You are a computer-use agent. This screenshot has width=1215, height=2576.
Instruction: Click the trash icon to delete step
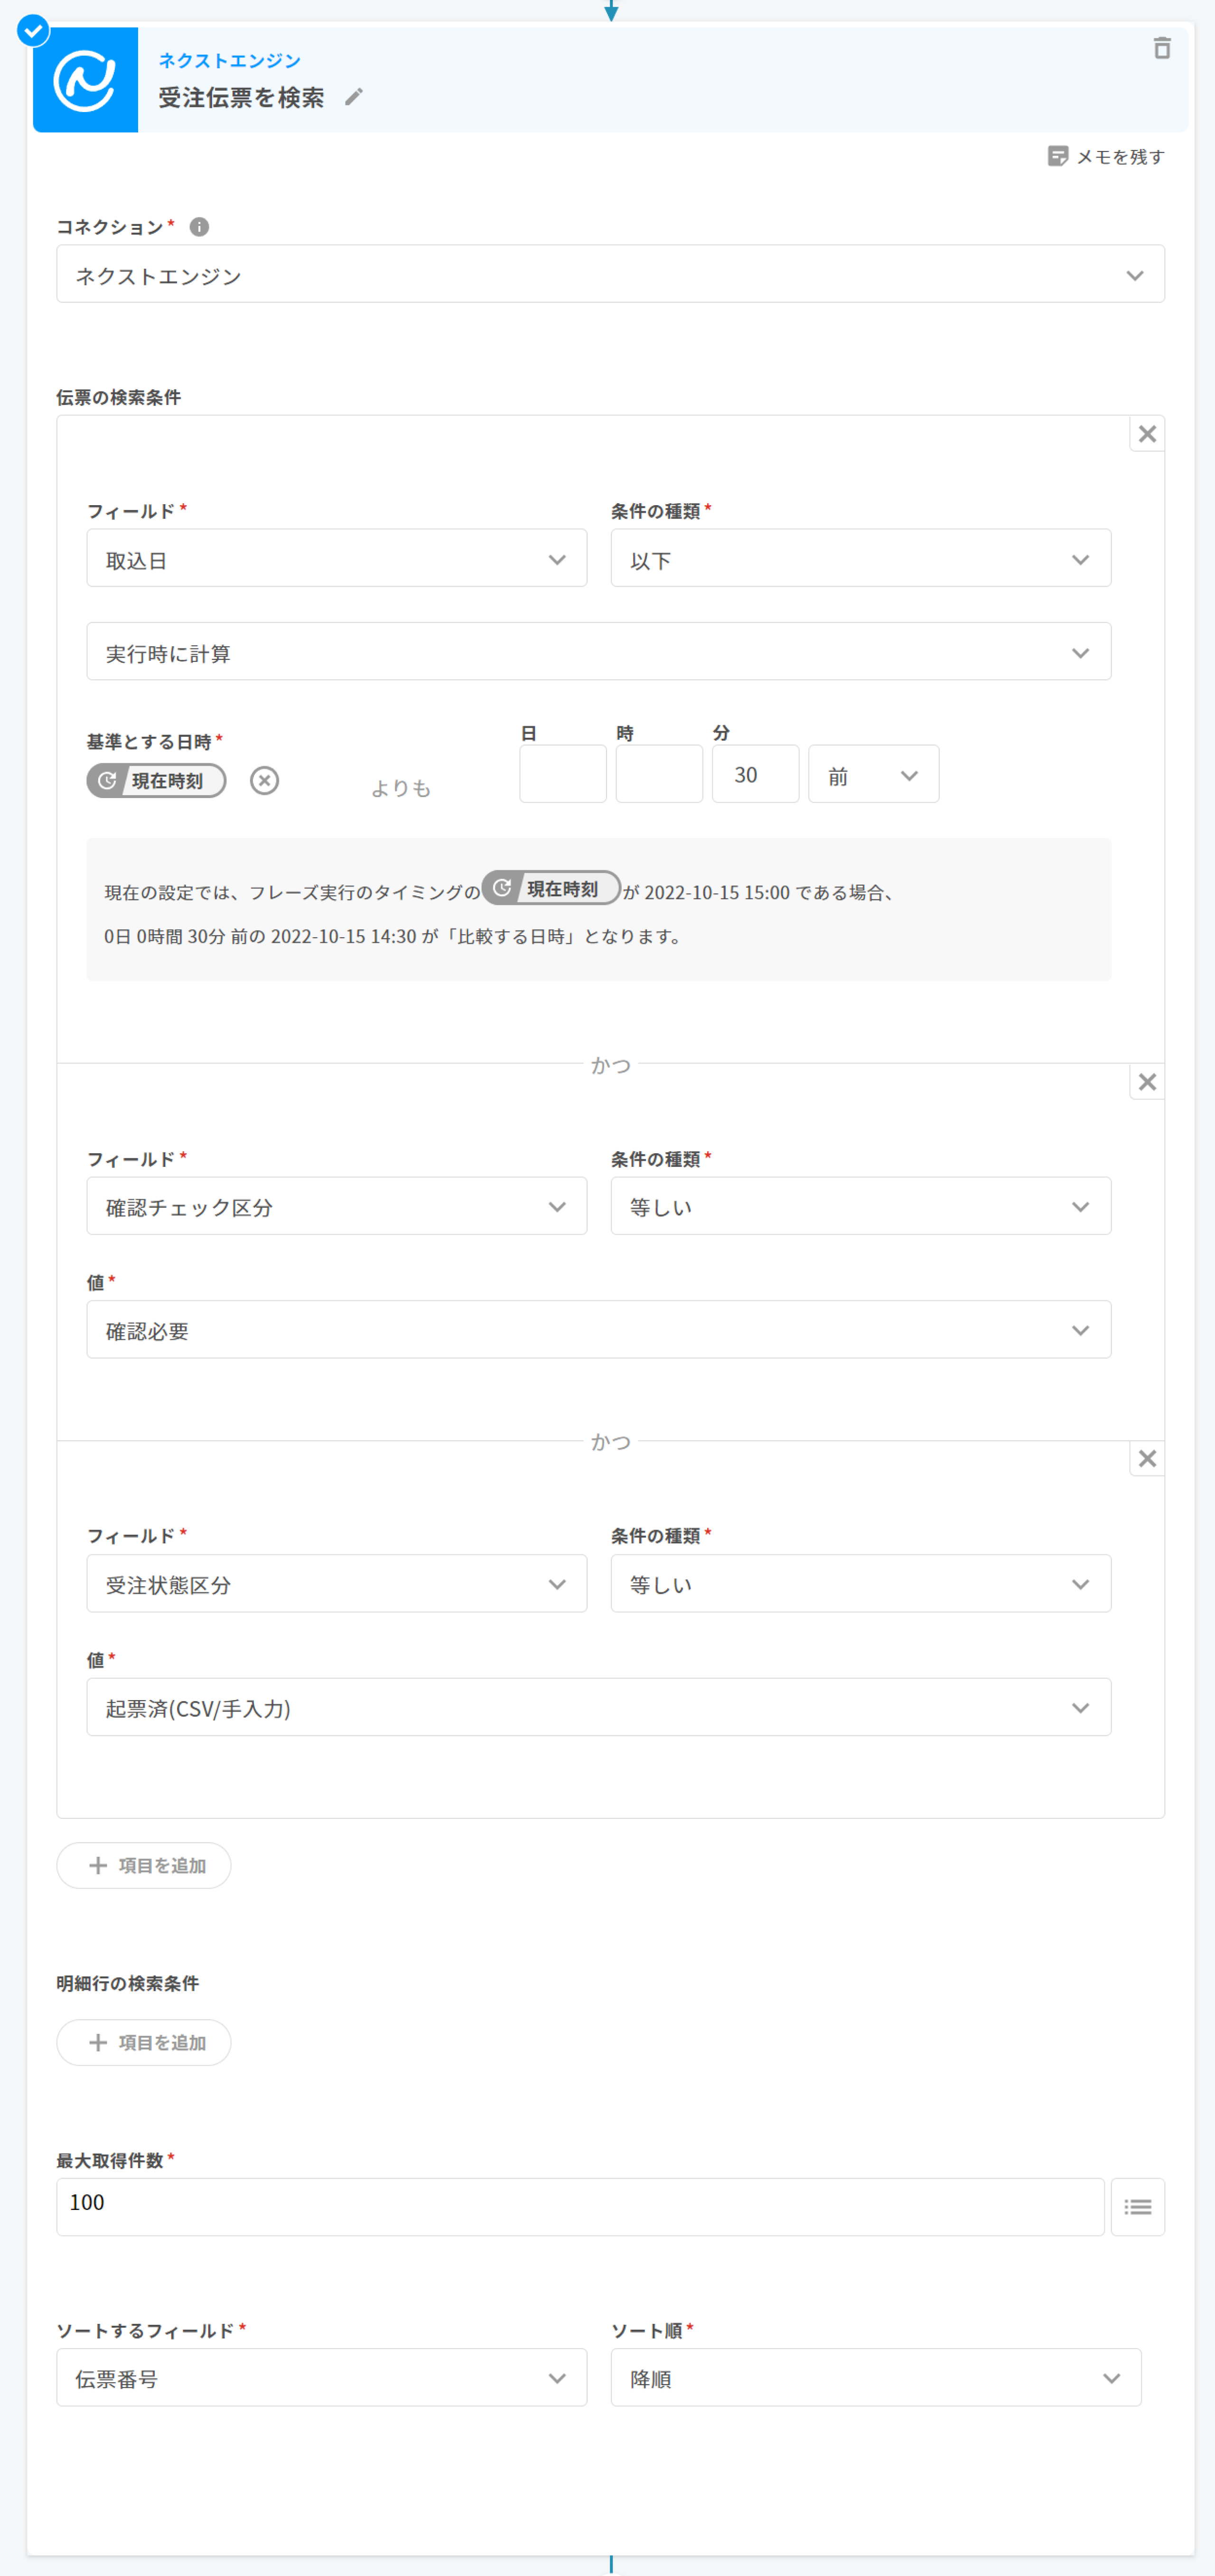tap(1161, 48)
